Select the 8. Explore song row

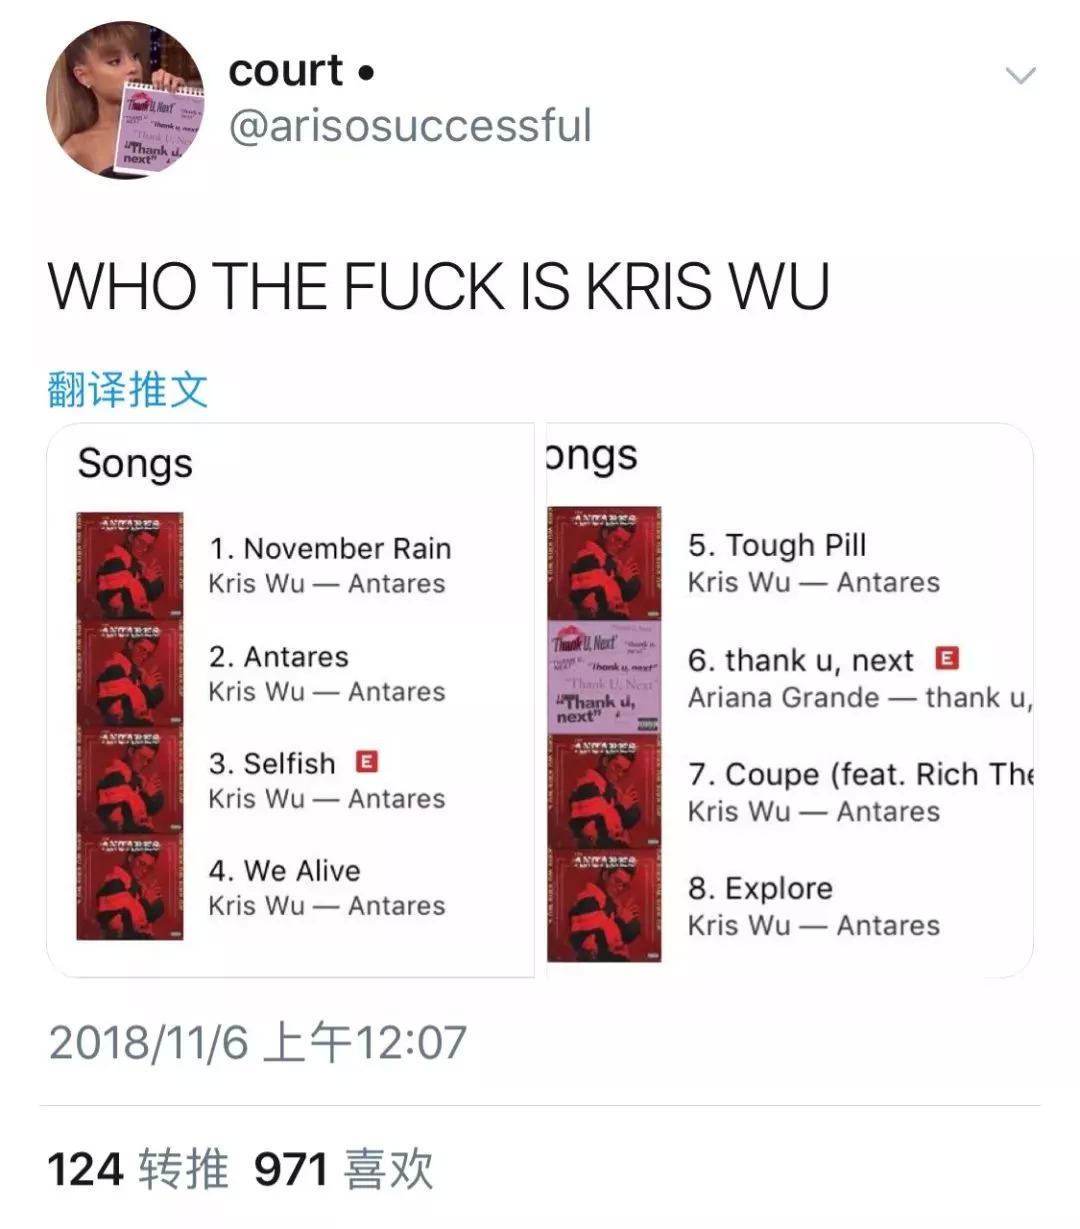coord(790,906)
